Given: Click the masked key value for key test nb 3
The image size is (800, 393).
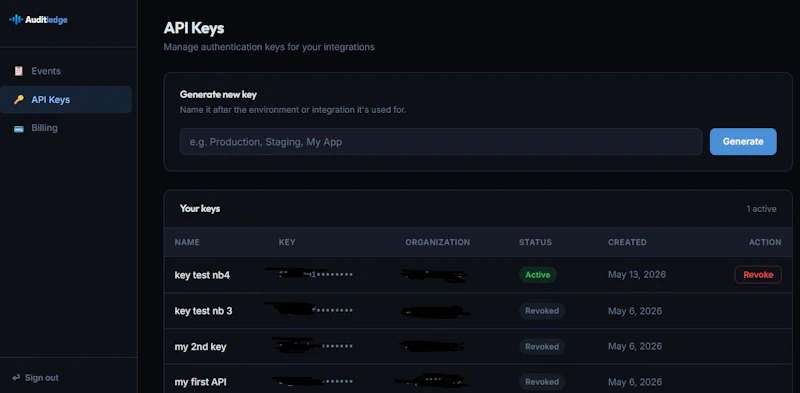Looking at the screenshot, I should 309,309.
